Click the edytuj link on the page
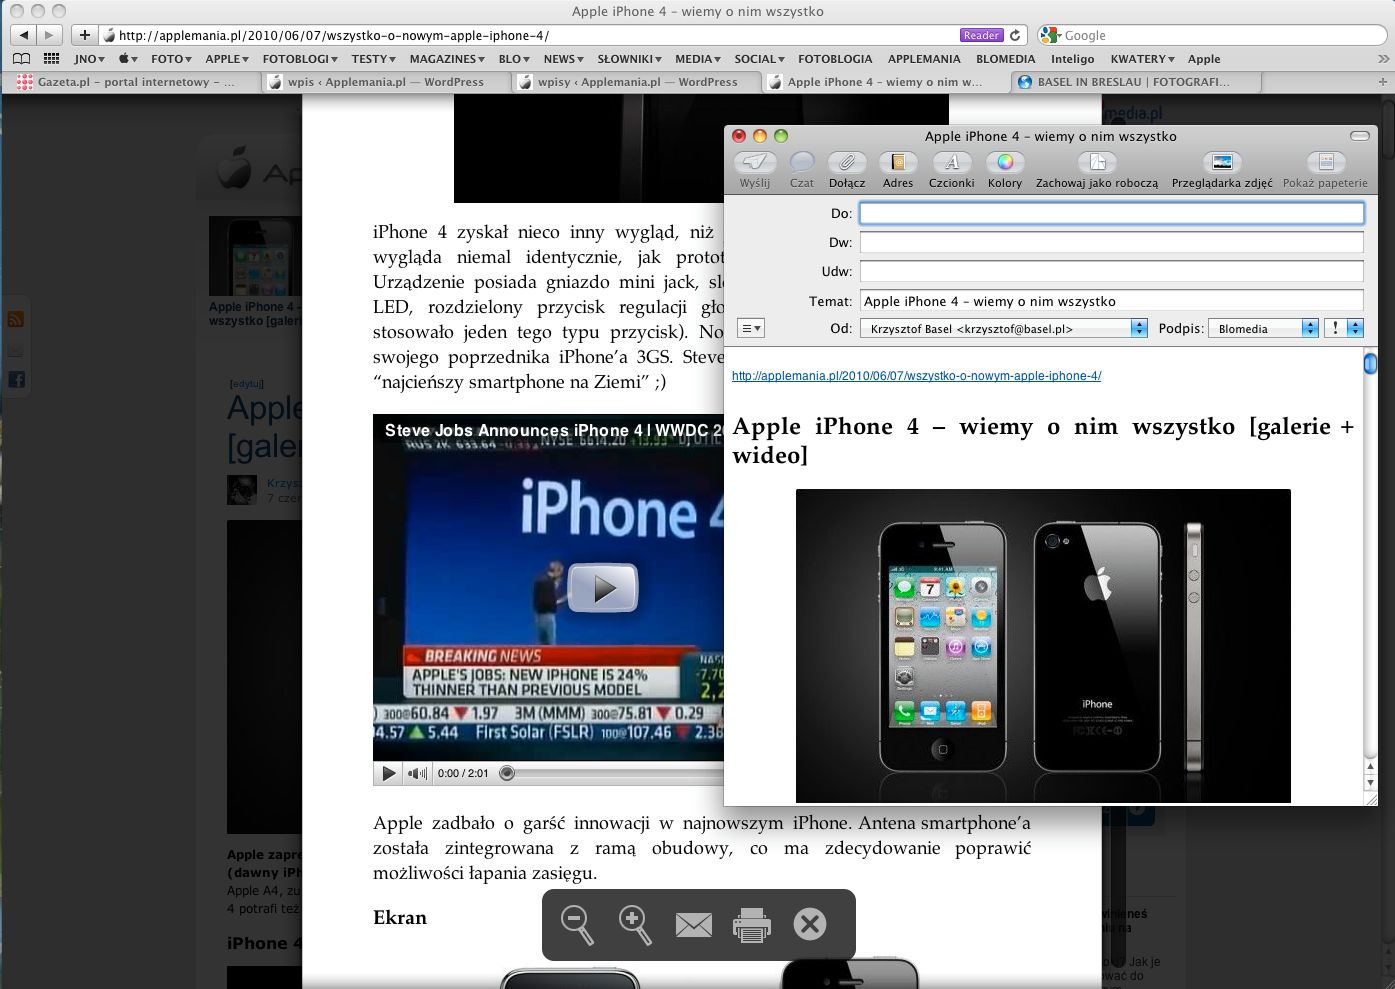This screenshot has width=1395, height=989. pos(246,383)
